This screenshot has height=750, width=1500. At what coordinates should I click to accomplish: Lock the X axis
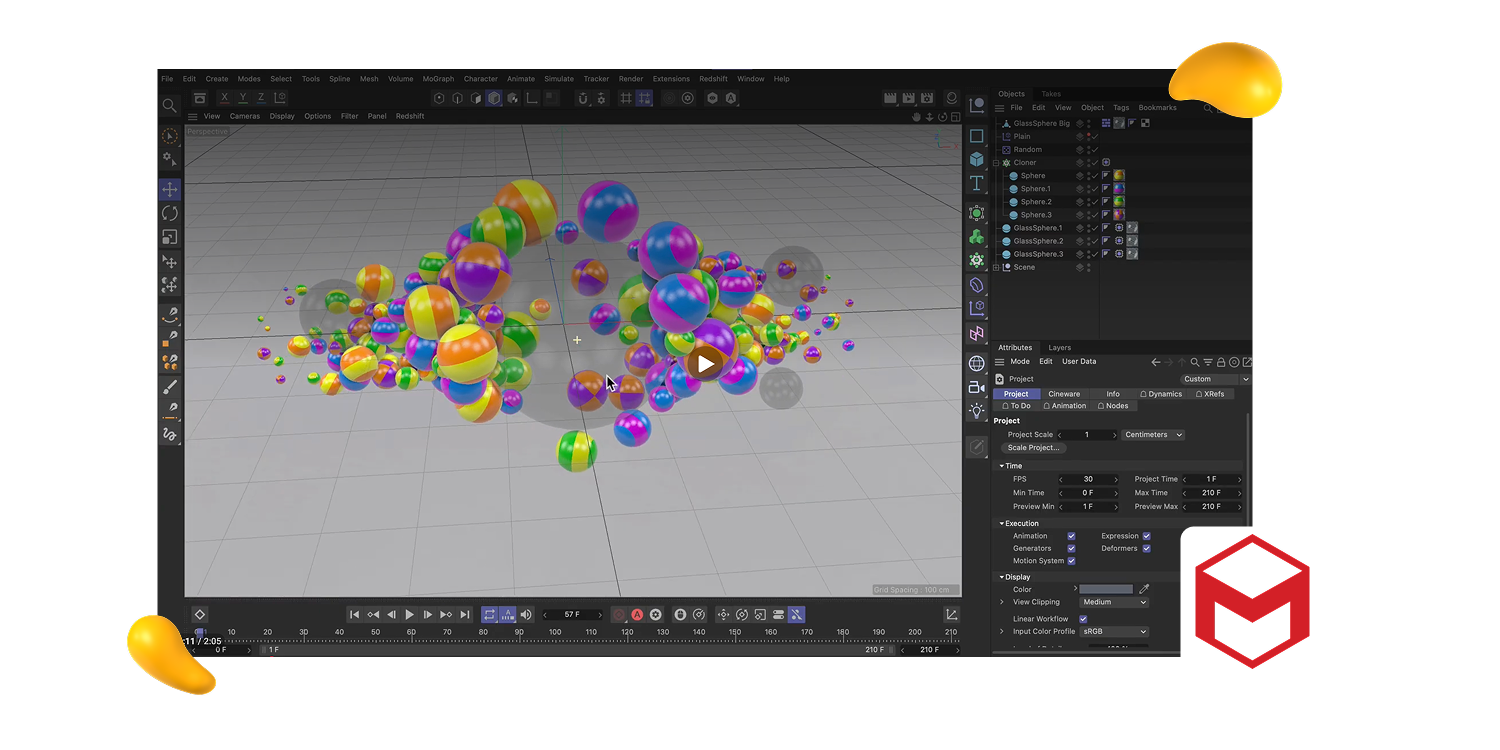tap(225, 98)
